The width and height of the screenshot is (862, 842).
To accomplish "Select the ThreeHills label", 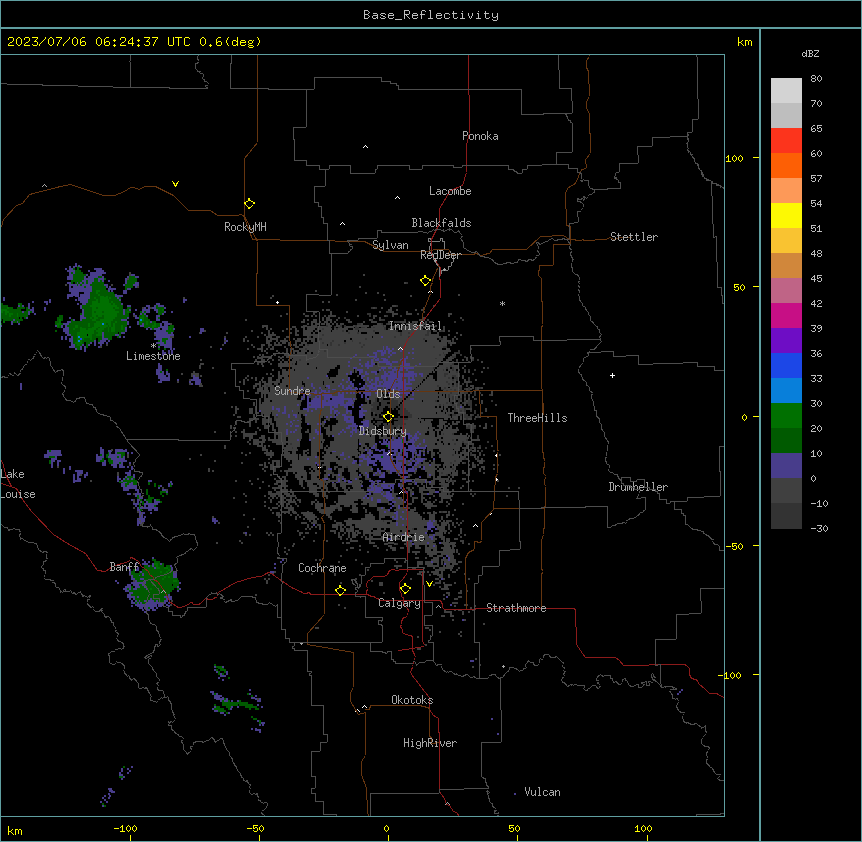I will [x=537, y=418].
